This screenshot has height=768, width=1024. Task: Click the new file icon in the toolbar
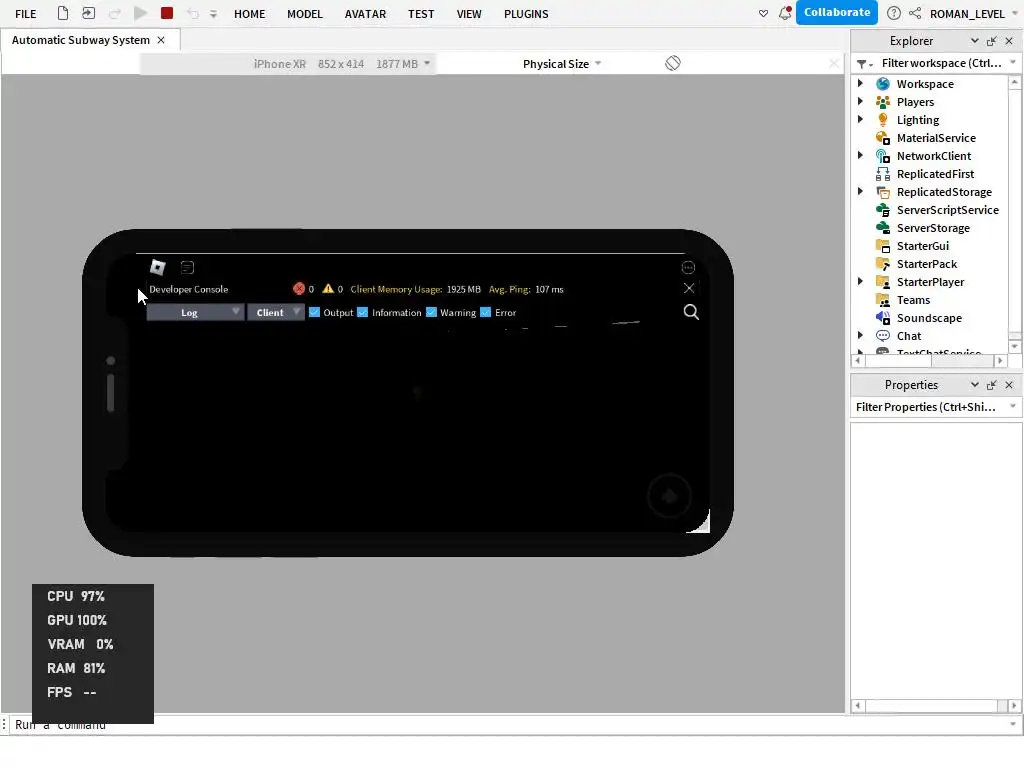63,13
